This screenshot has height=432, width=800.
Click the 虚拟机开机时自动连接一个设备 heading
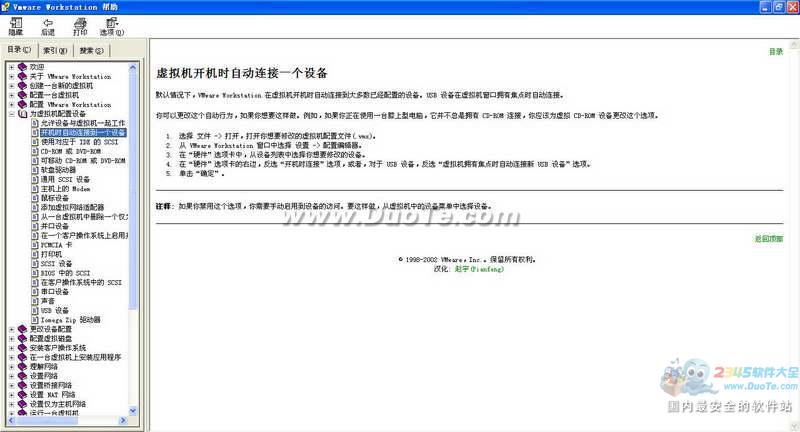241,73
